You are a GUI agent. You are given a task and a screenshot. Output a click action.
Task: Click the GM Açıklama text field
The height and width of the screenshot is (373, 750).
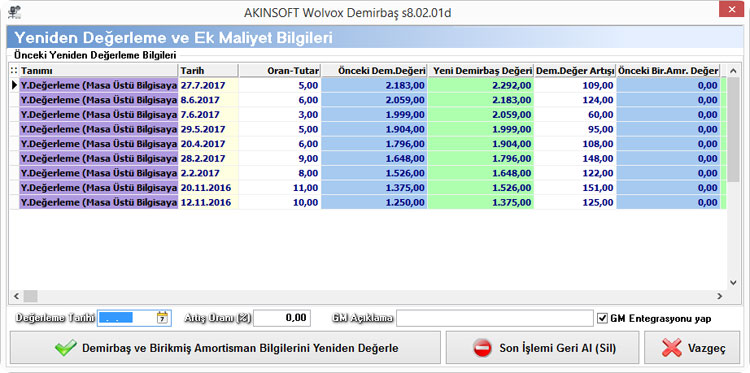[x=495, y=318]
